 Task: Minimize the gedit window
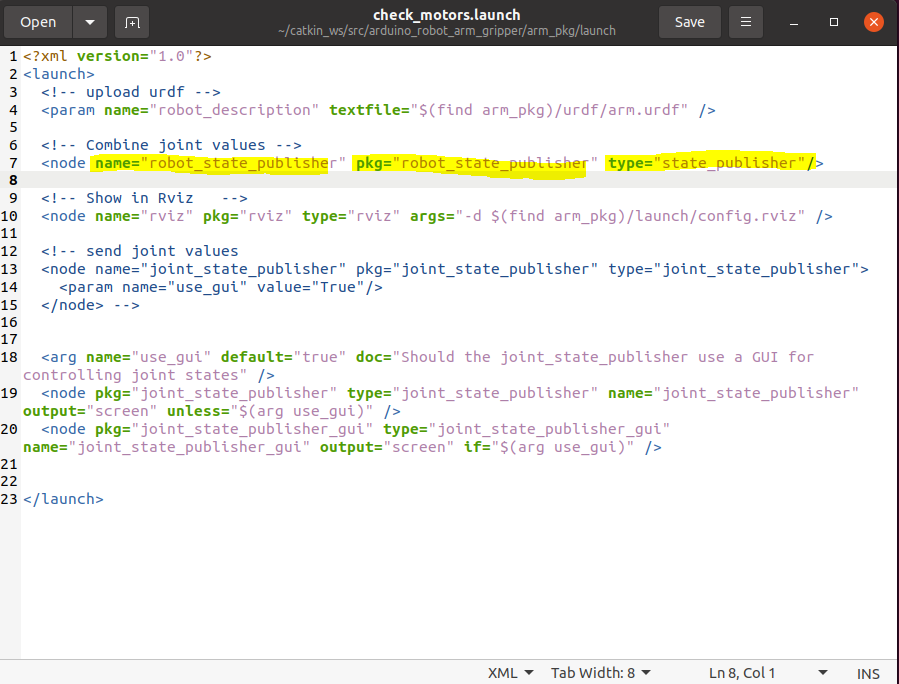pyautogui.click(x=794, y=22)
